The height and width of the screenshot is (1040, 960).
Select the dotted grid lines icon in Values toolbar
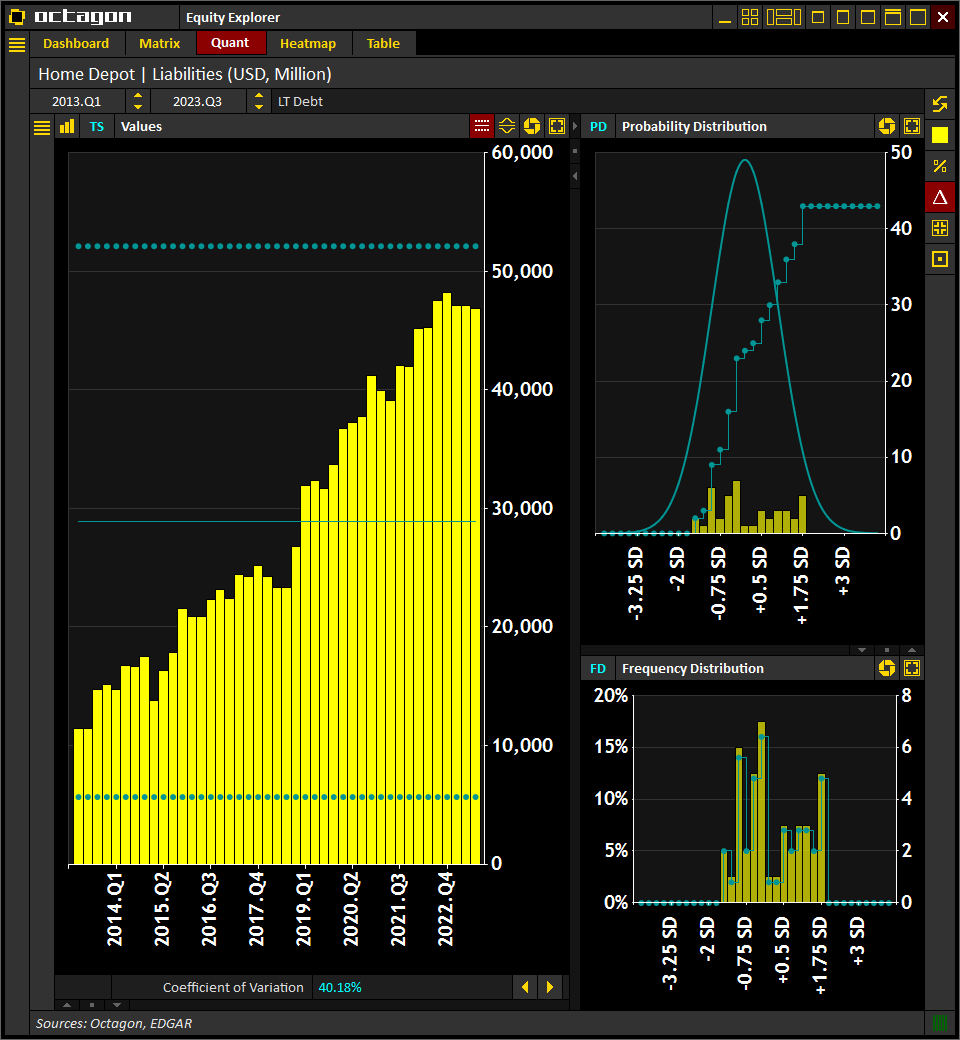481,126
